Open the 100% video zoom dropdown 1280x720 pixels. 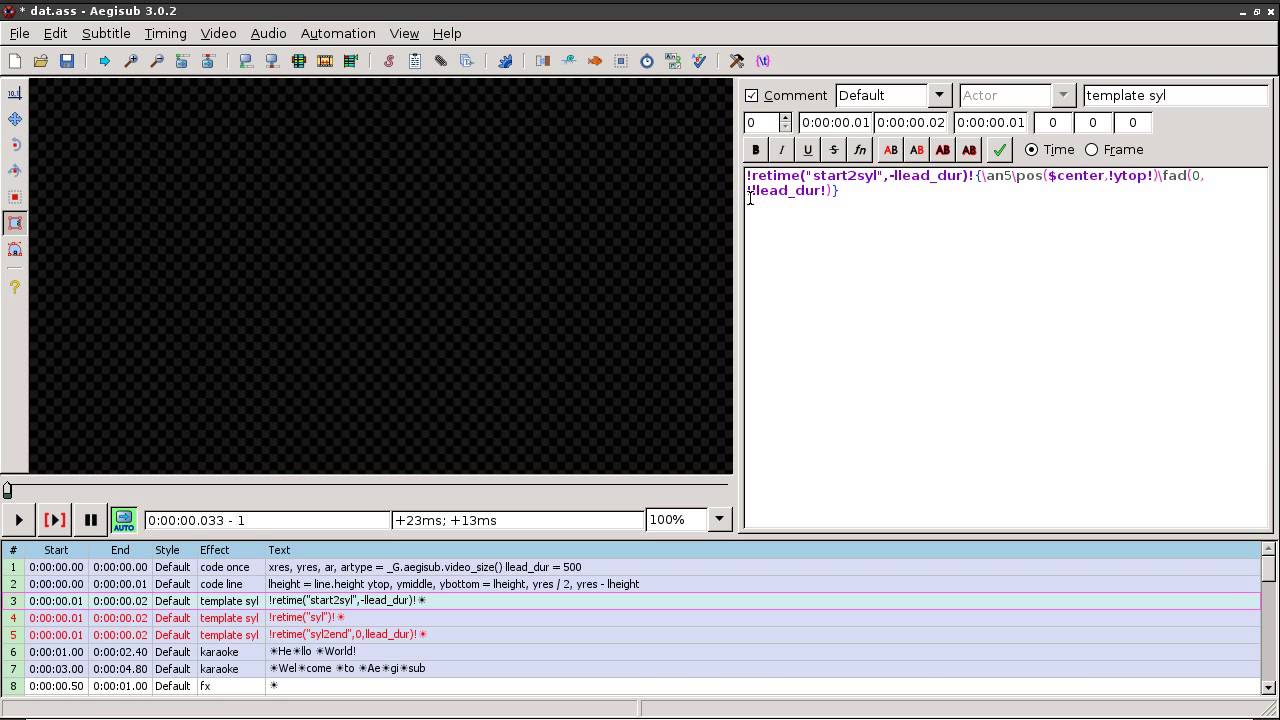719,520
